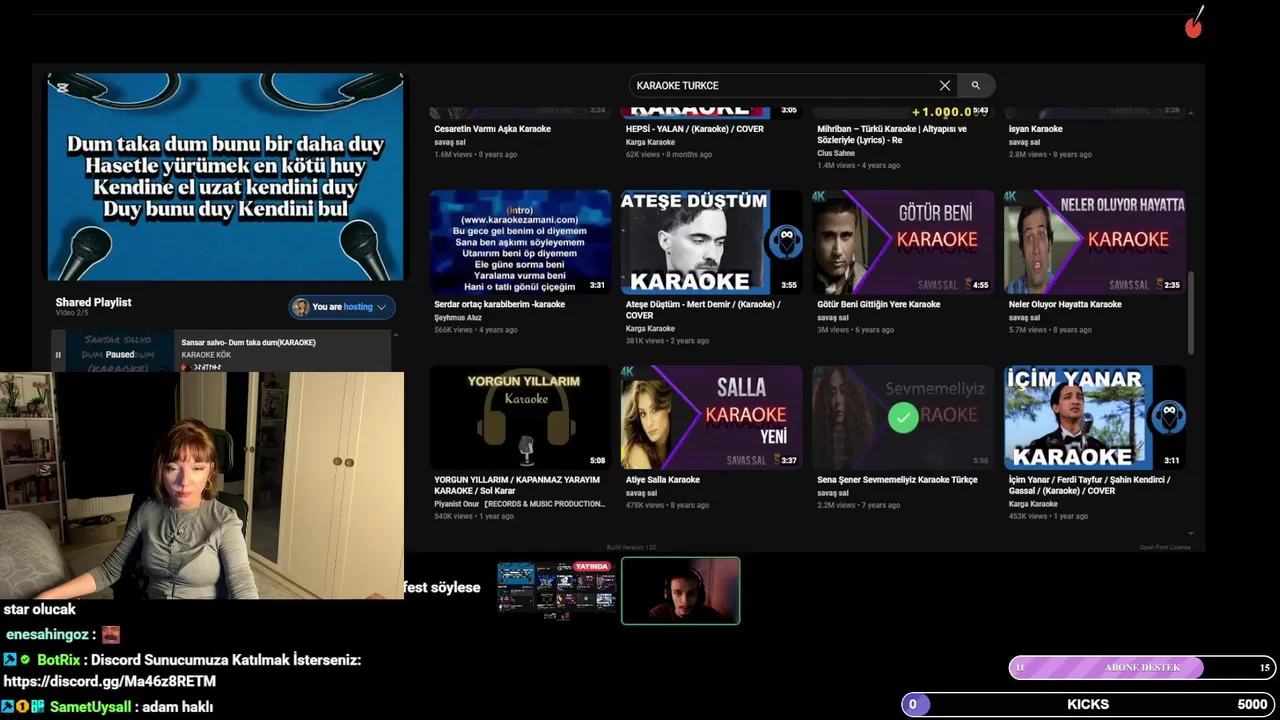Click 'Video 2/5' playlist counter
Screen dimensions: 1280x720
pos(72,313)
